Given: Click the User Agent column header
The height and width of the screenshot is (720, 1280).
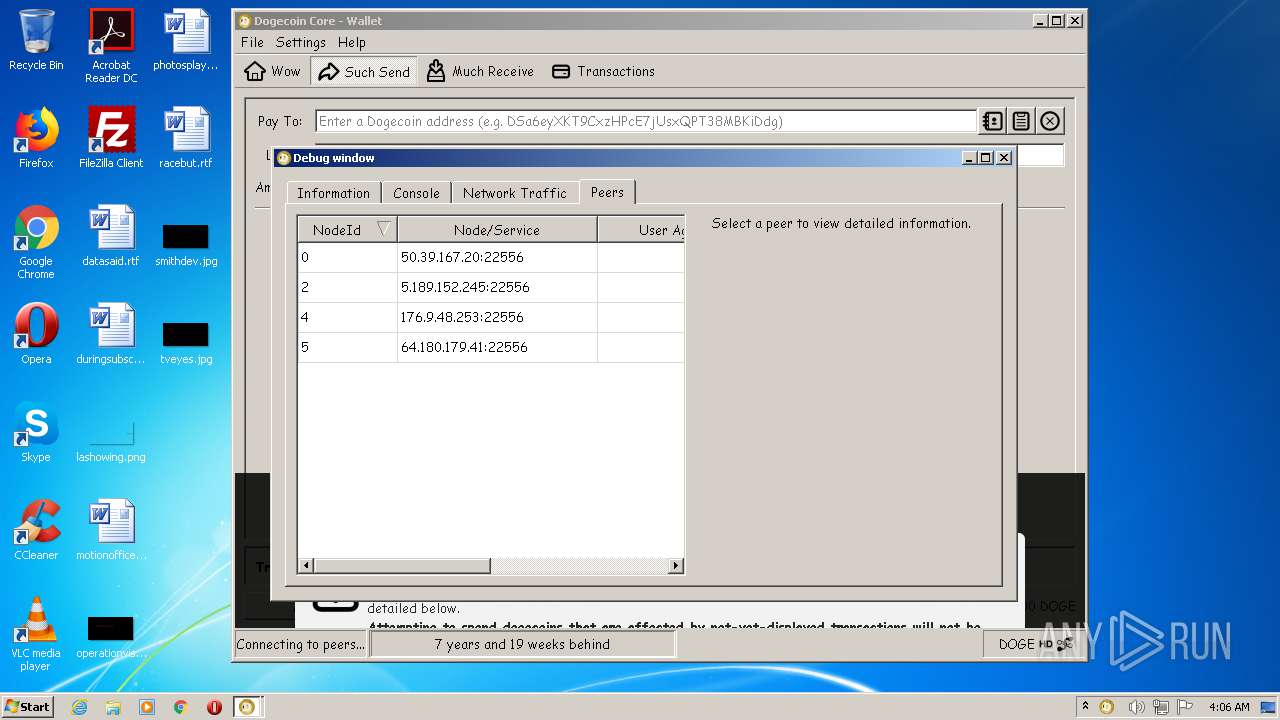Looking at the screenshot, I should coord(641,229).
